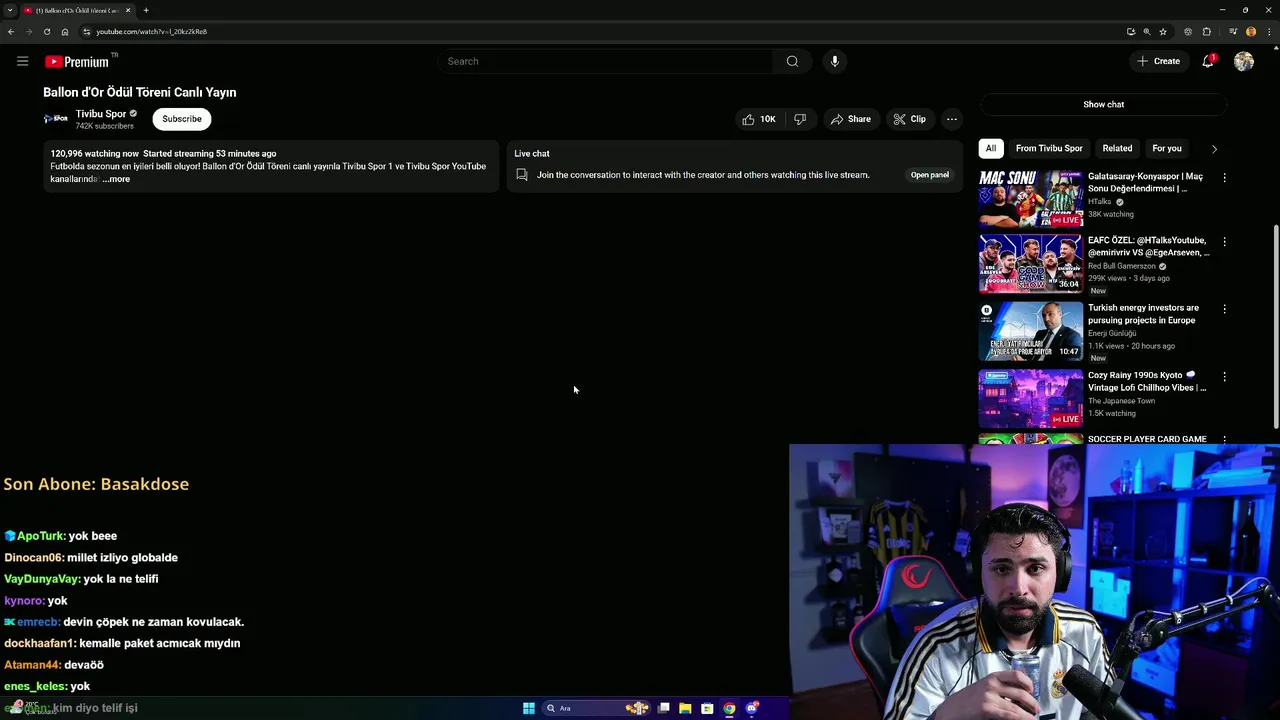
Task: Open File Explorer from the taskbar
Action: click(685, 708)
